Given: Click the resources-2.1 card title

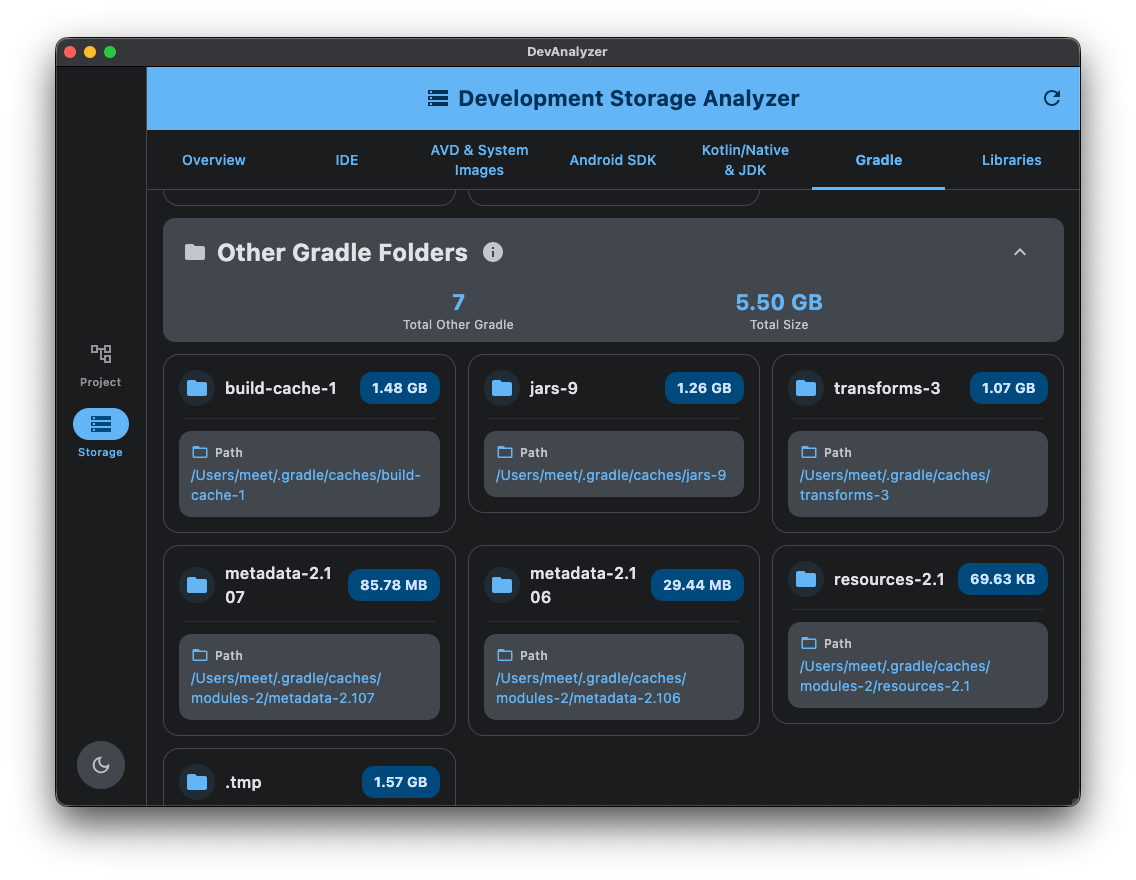Looking at the screenshot, I should click(889, 579).
